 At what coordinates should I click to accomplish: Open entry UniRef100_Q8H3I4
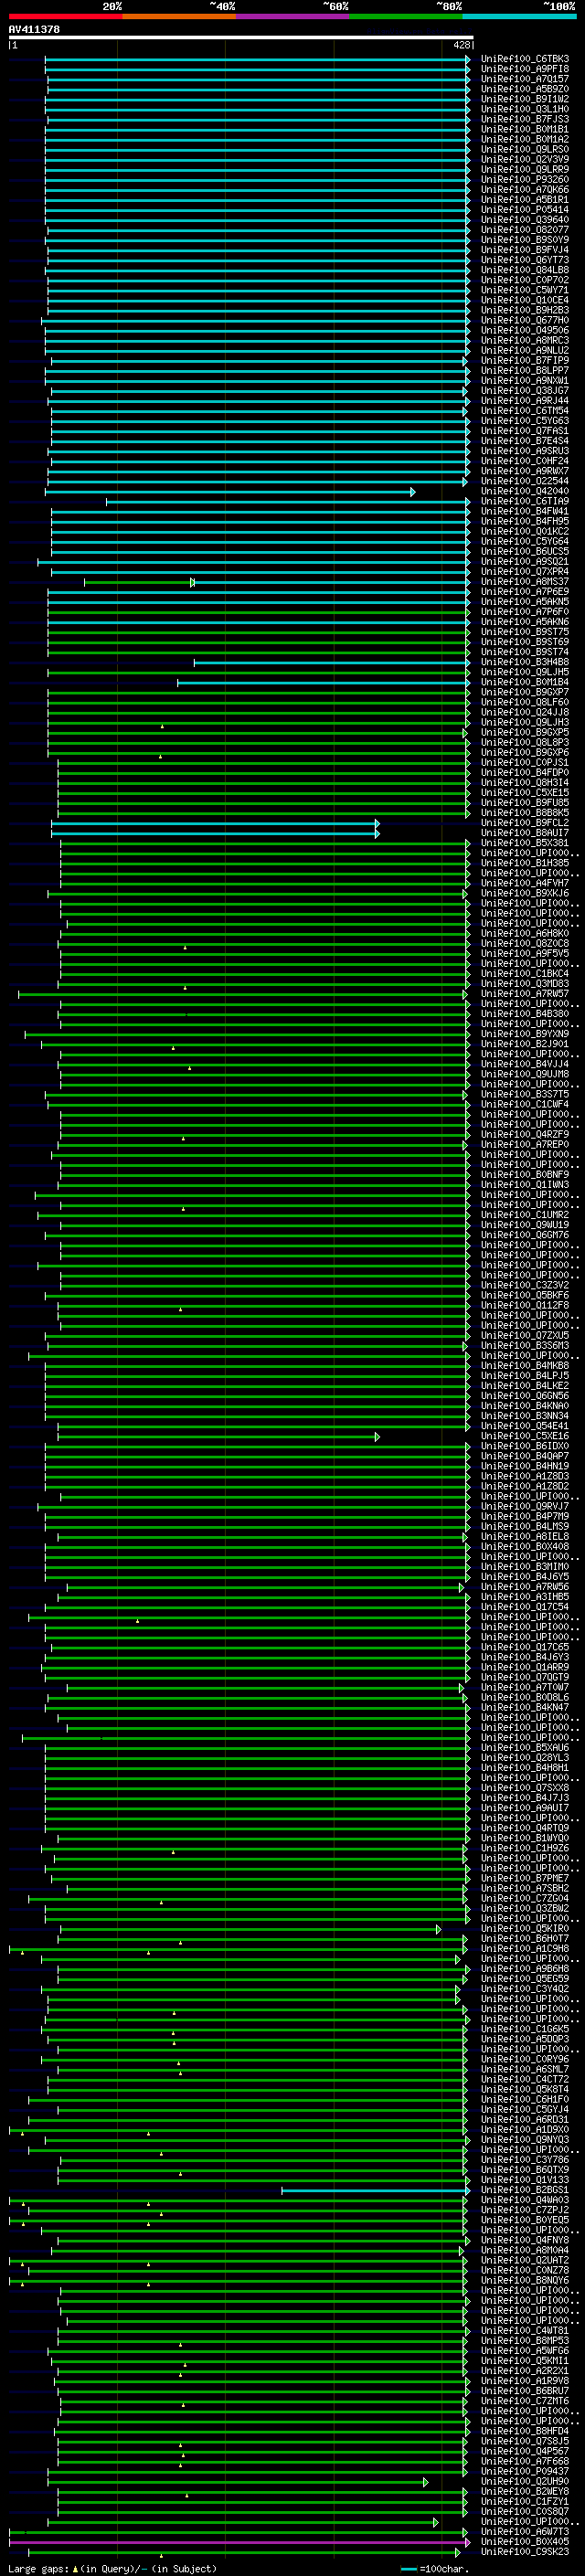click(x=525, y=783)
